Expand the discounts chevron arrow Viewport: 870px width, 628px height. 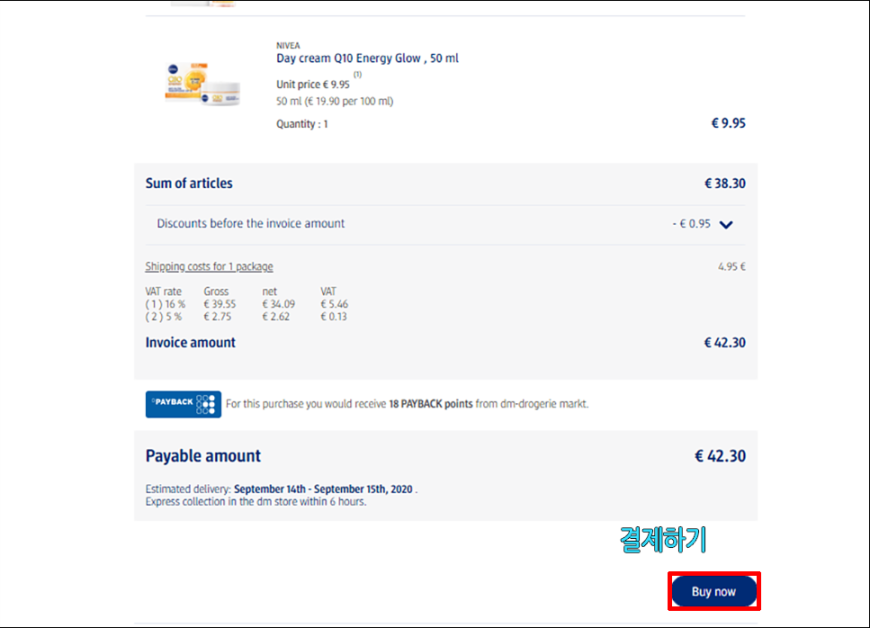pos(726,225)
